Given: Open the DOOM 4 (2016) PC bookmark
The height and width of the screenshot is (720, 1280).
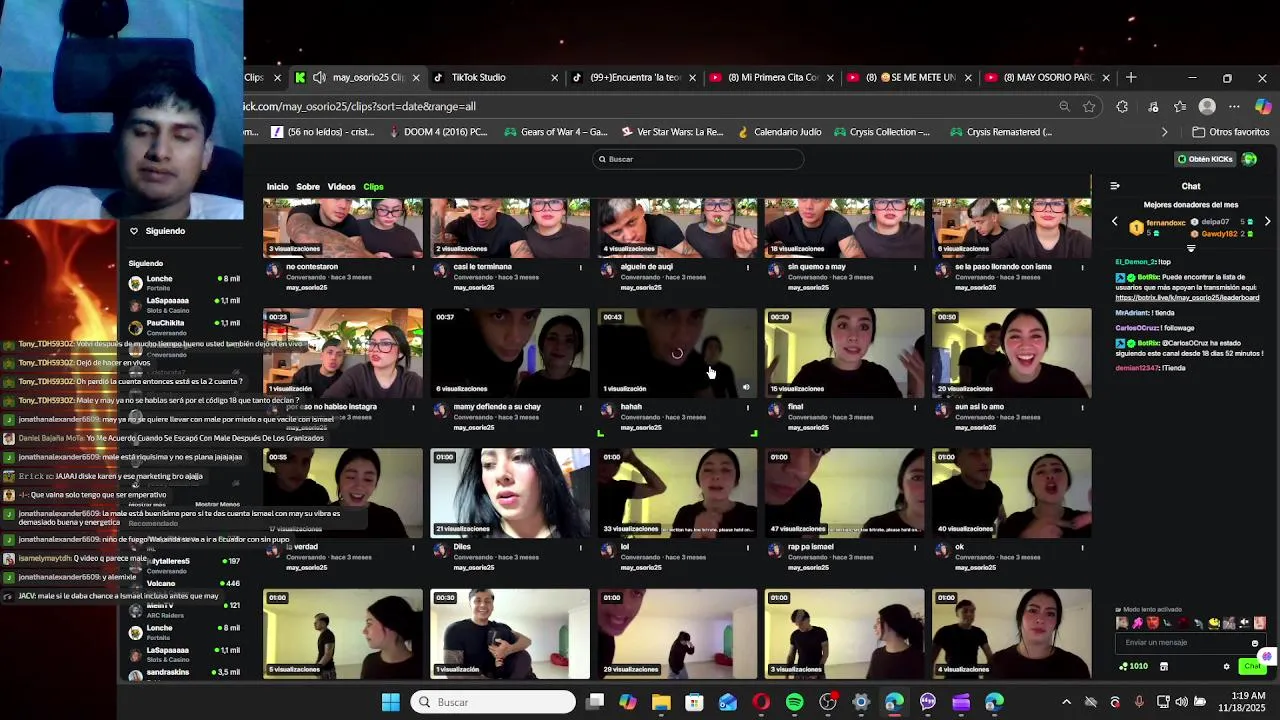Looking at the screenshot, I should [x=438, y=132].
